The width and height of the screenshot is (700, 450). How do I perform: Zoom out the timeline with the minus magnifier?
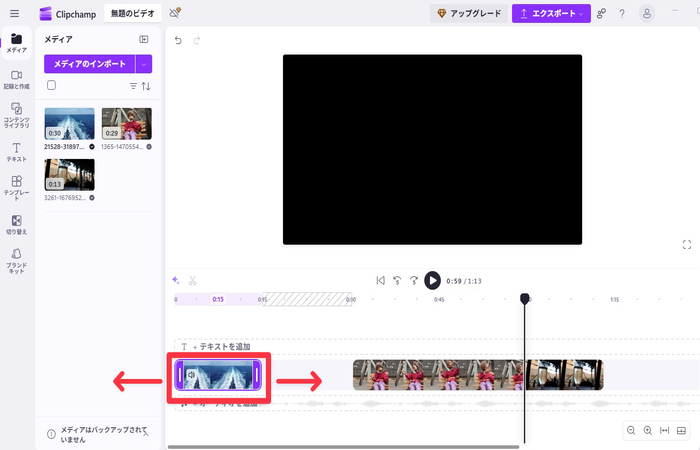click(x=631, y=430)
